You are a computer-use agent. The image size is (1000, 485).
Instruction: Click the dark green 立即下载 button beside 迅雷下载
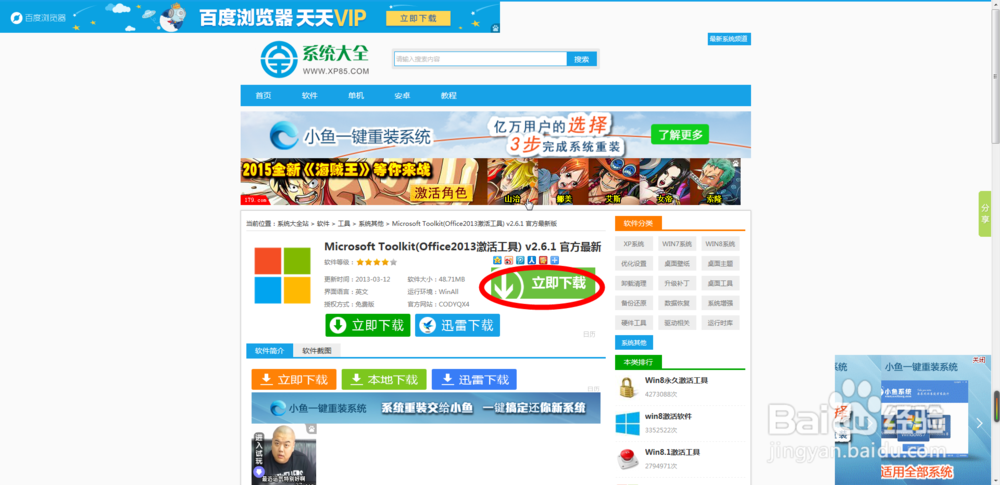[x=368, y=325]
